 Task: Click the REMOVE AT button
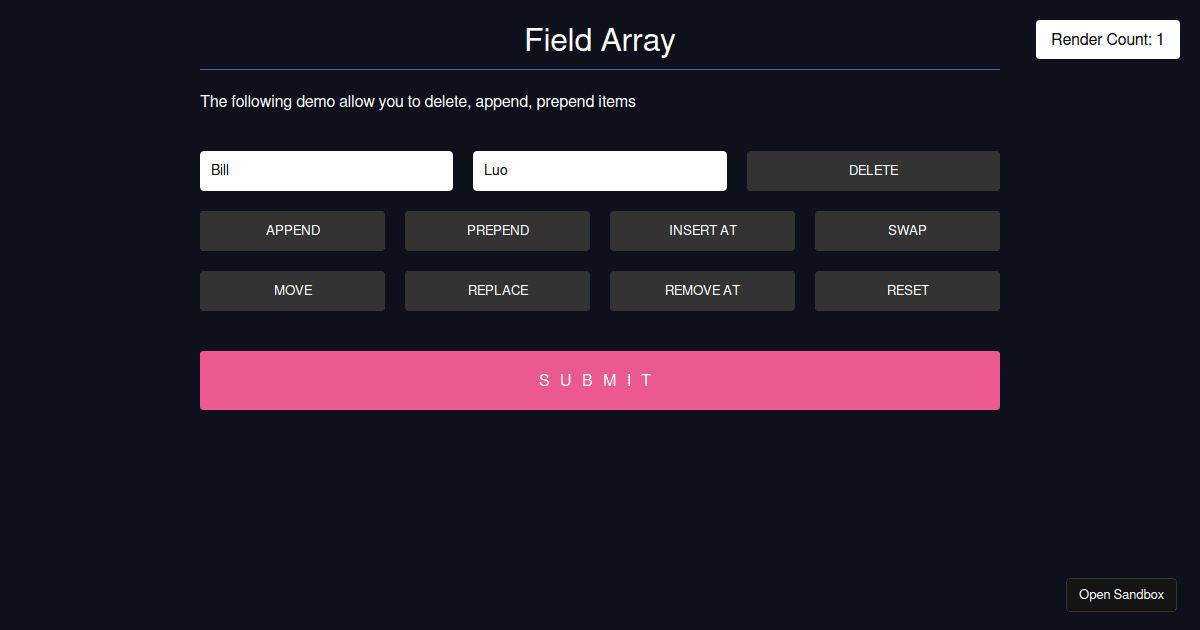(x=702, y=291)
